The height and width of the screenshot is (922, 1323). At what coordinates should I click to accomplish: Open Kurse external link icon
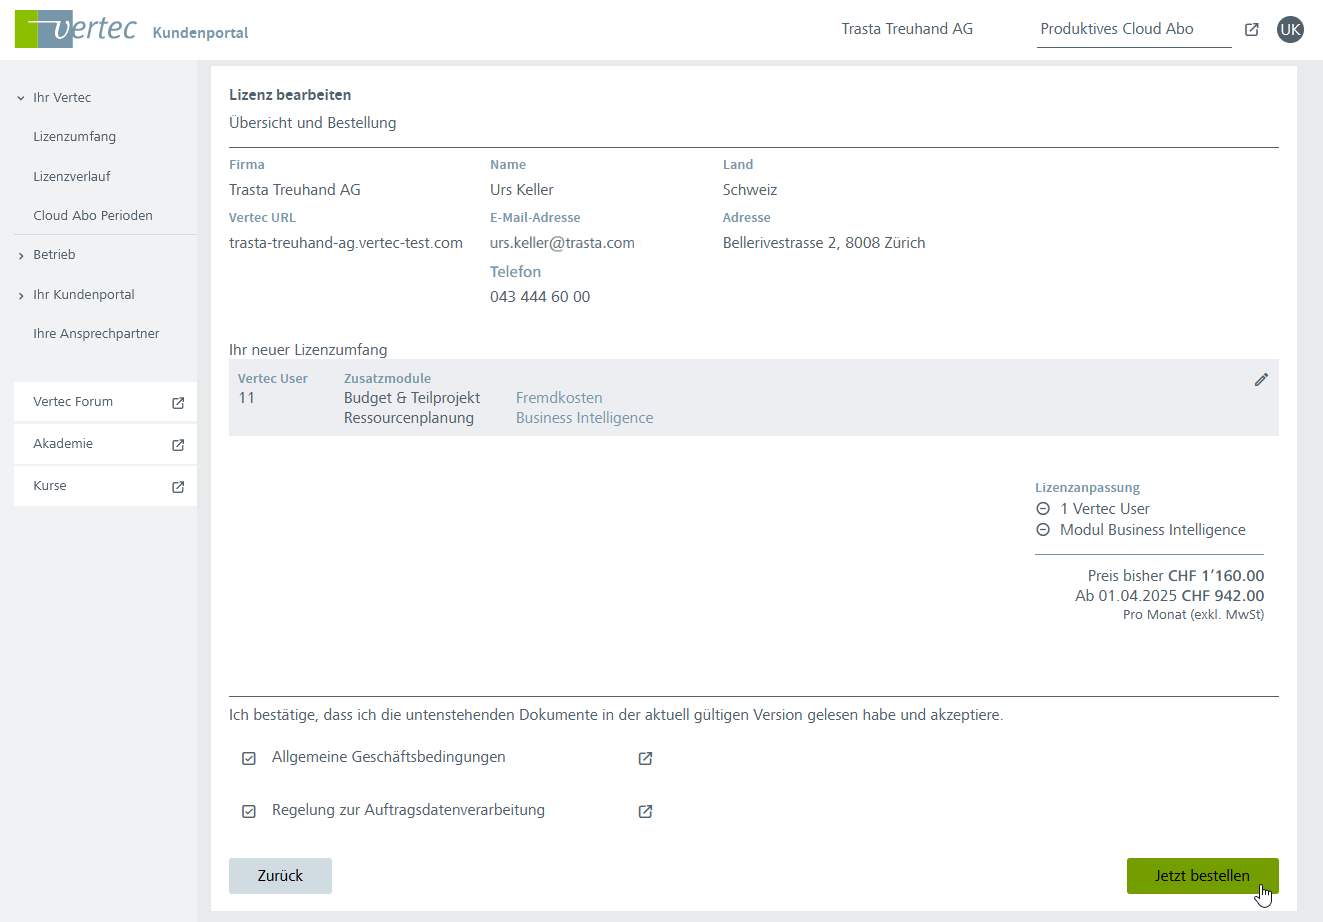coord(178,486)
